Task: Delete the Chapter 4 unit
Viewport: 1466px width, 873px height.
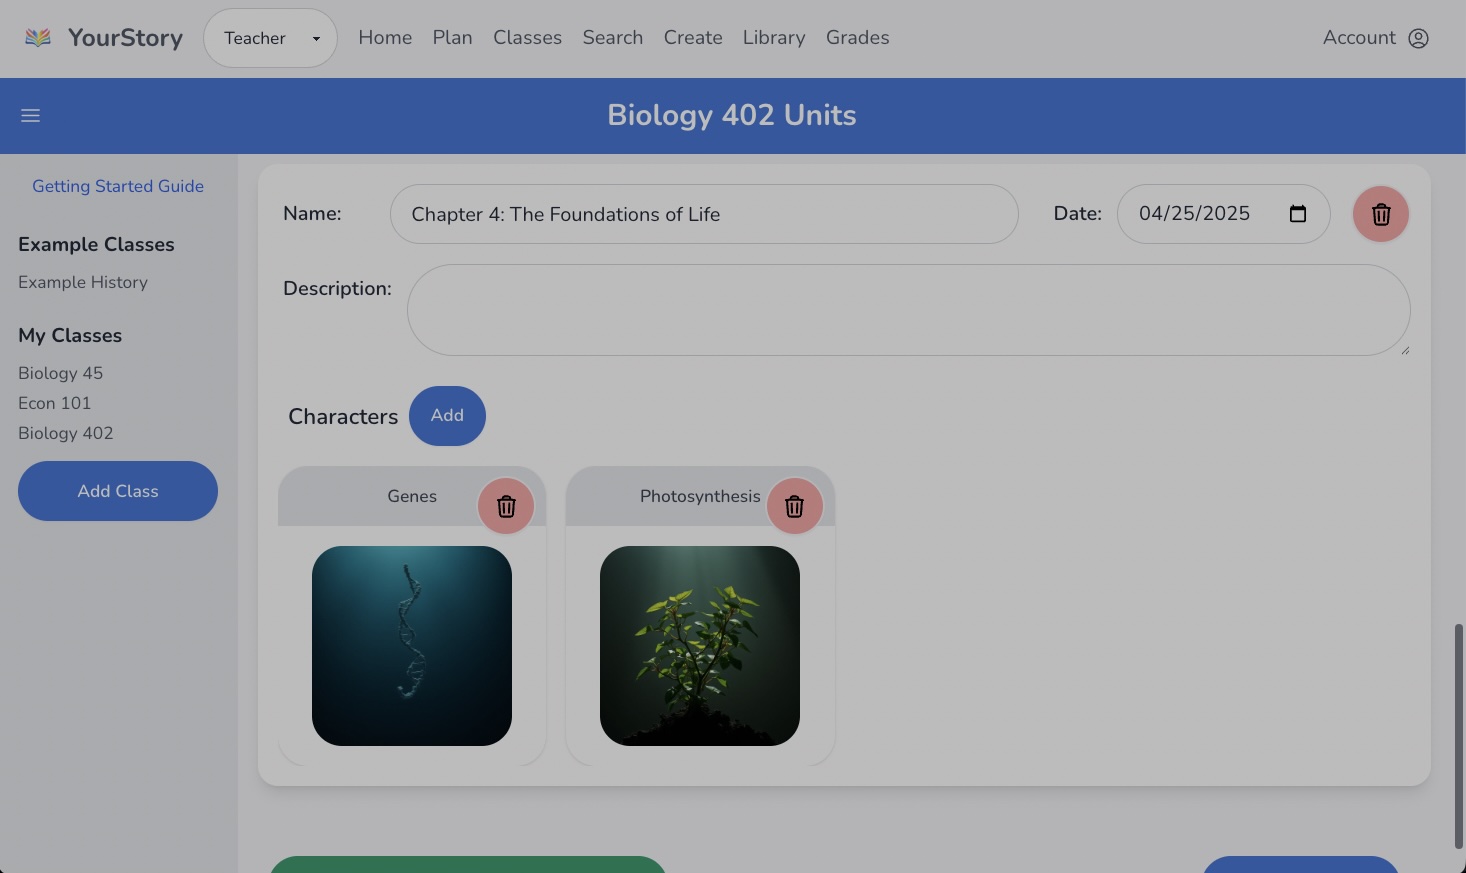Action: click(1380, 214)
